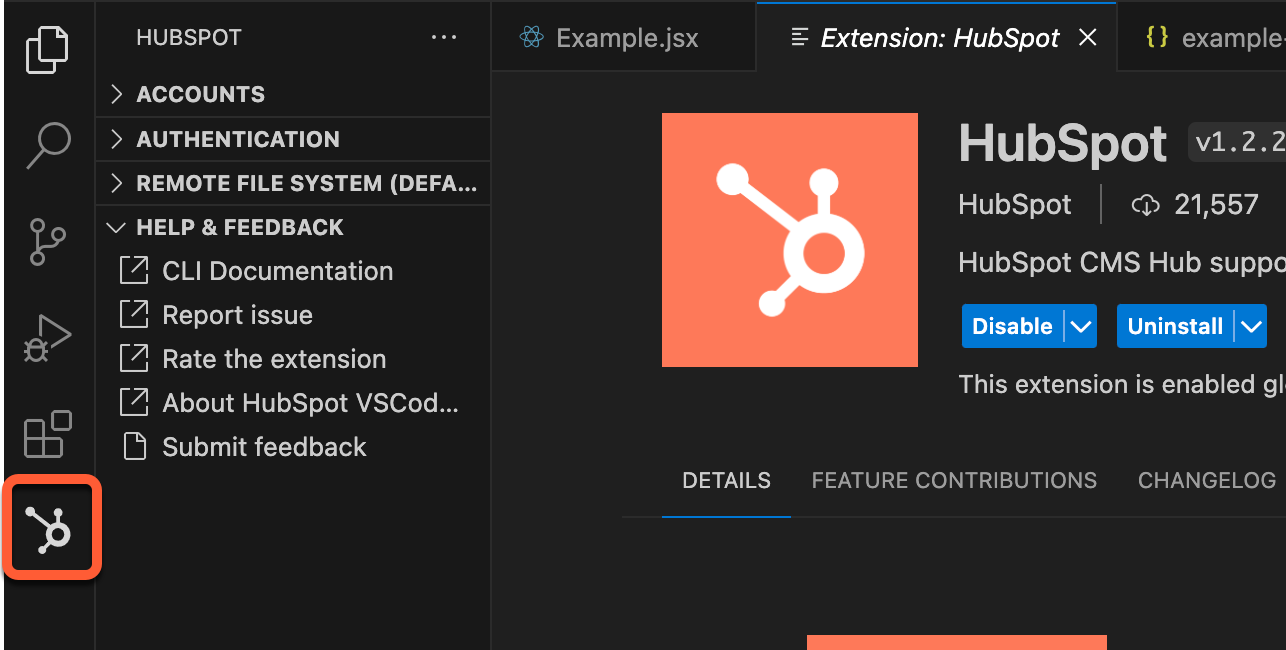Click the HubSpot extension title heading

click(x=1063, y=144)
